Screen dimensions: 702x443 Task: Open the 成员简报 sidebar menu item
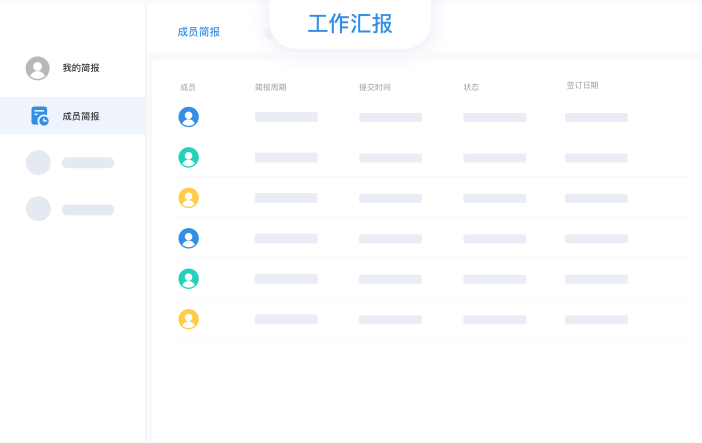(80, 116)
